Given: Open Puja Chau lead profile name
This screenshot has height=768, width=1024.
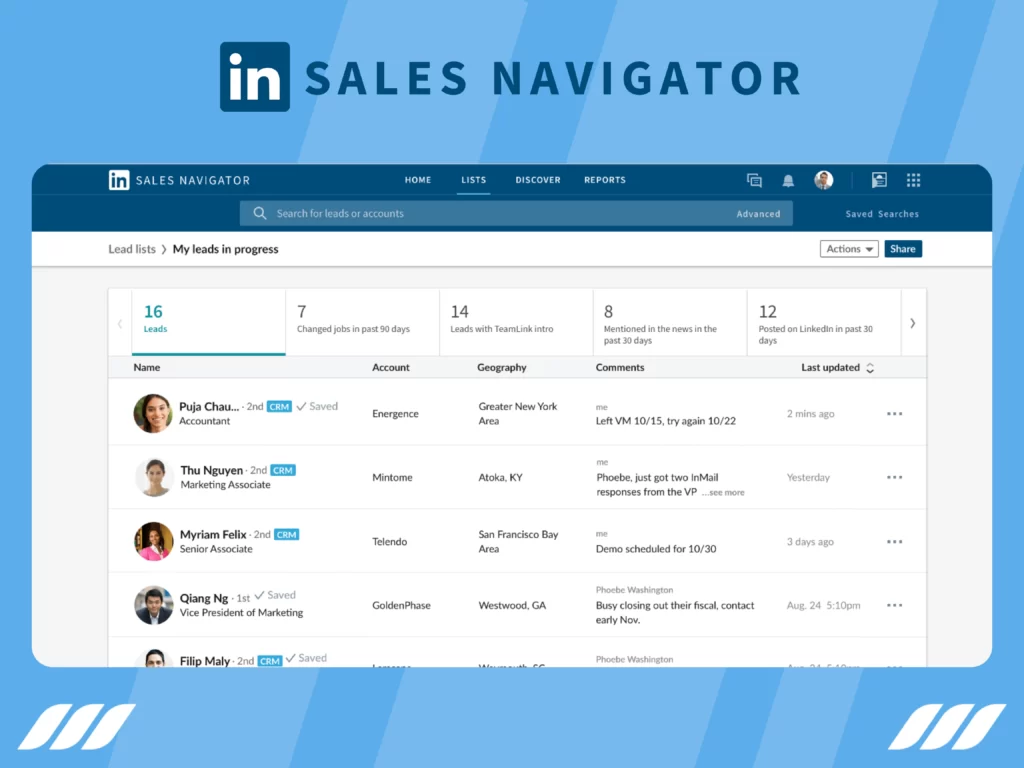Looking at the screenshot, I should point(209,406).
